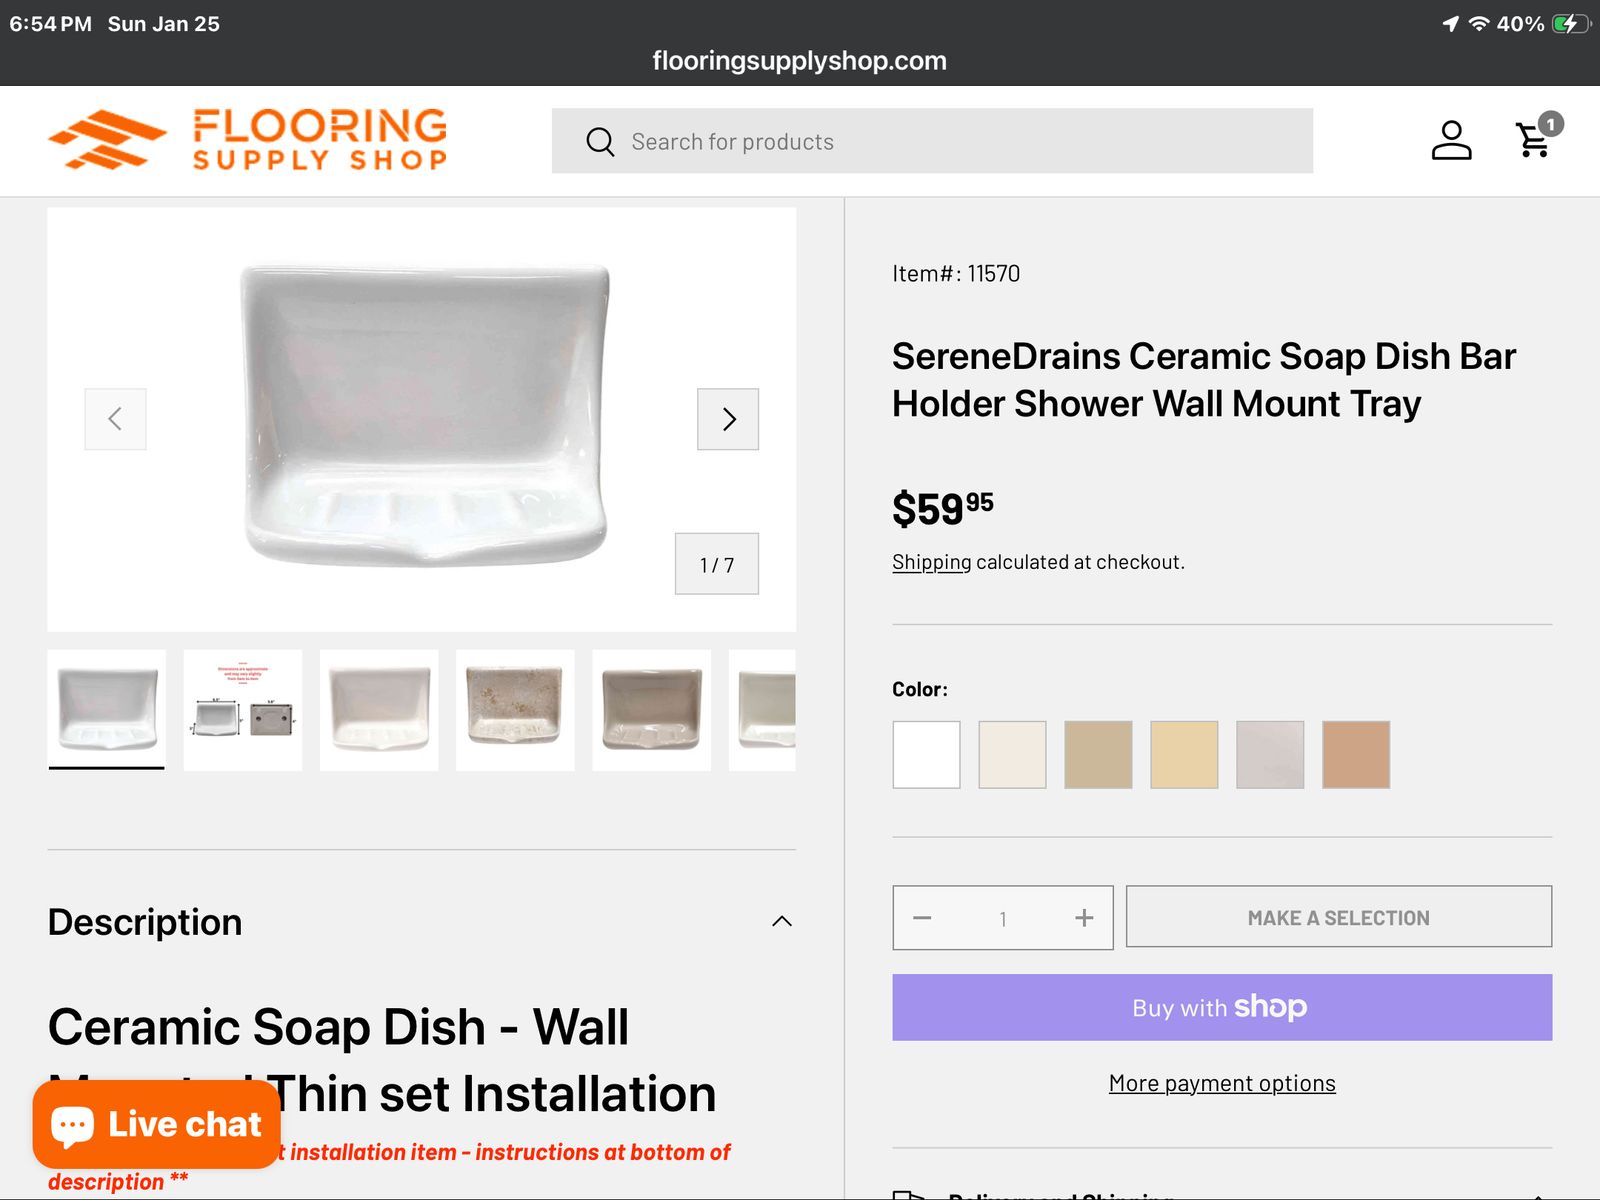The image size is (1600, 1200).
Task: View the speckled soap dish thumbnail
Action: click(515, 710)
